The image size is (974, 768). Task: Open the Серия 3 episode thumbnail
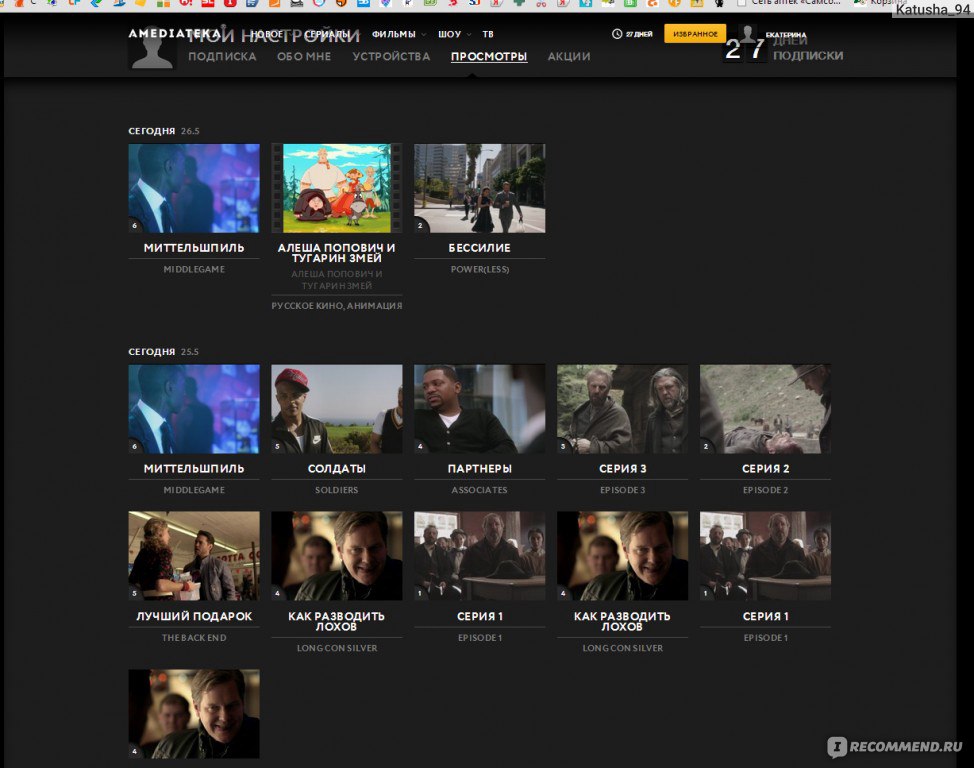[x=622, y=409]
